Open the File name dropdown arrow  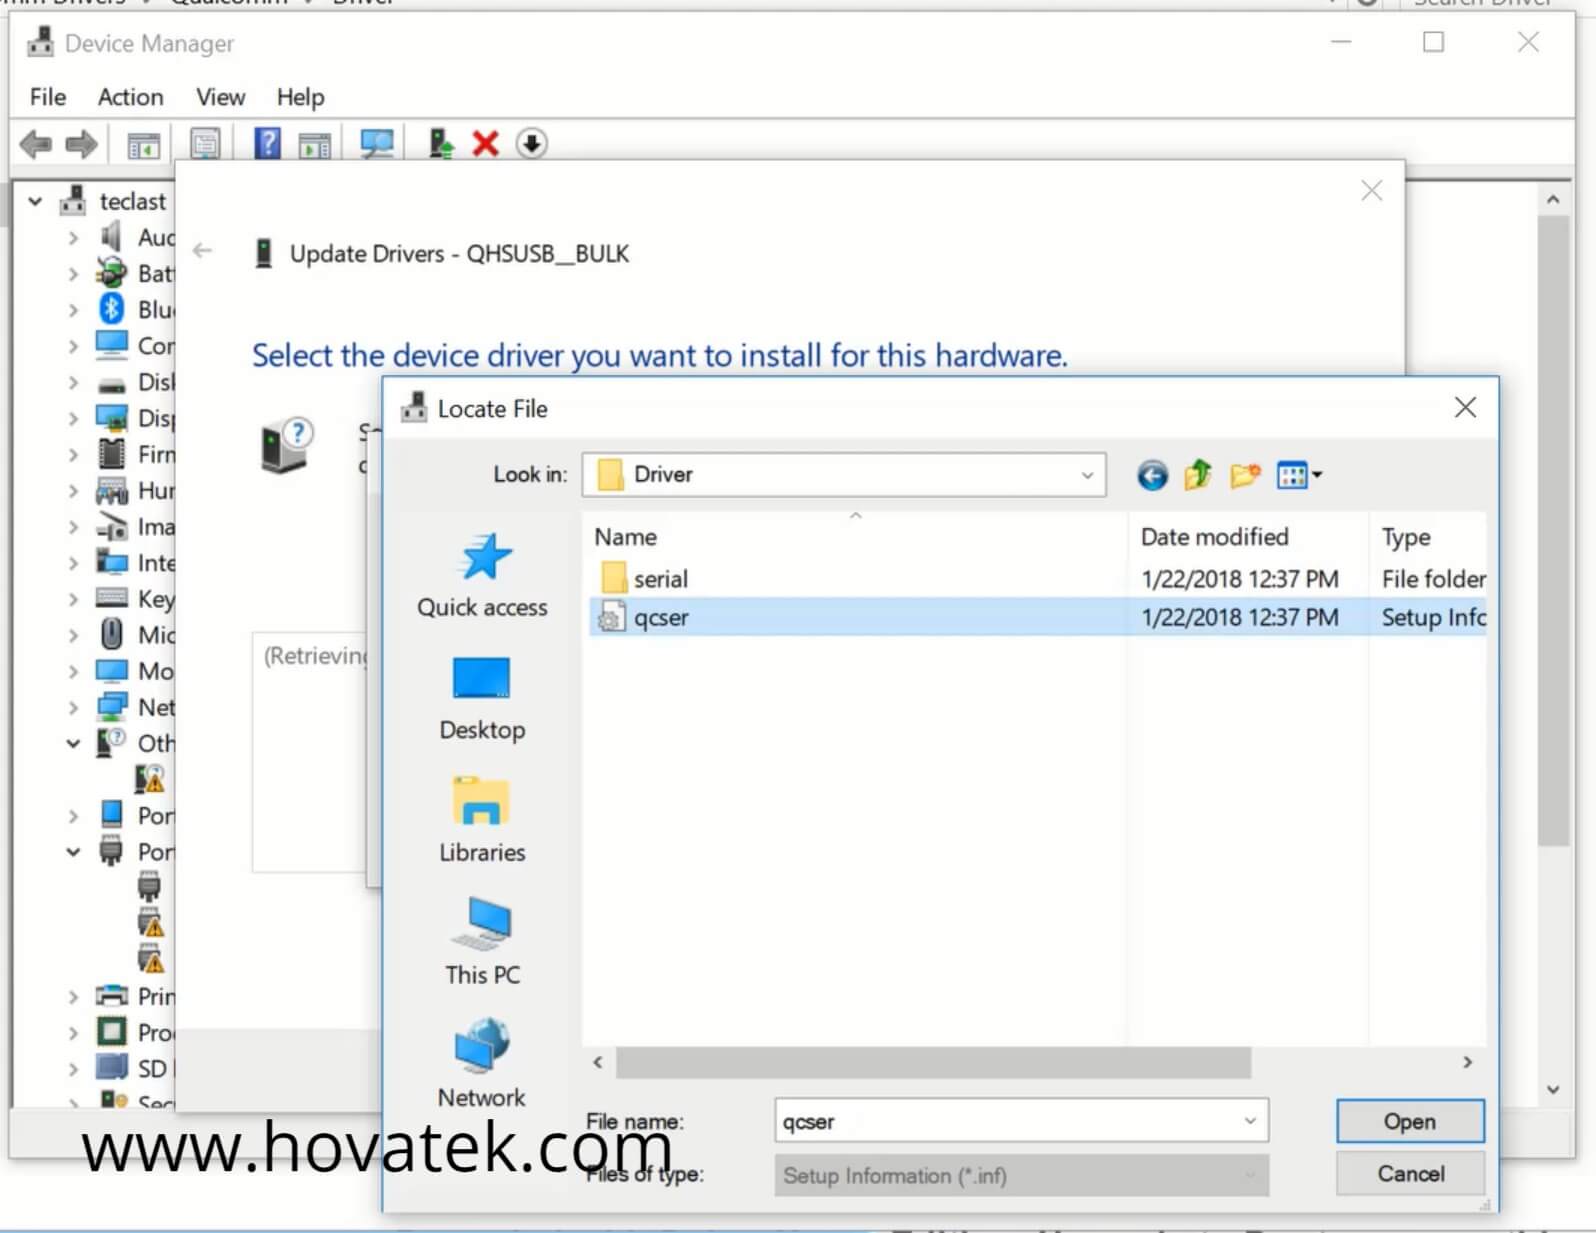(1250, 1121)
